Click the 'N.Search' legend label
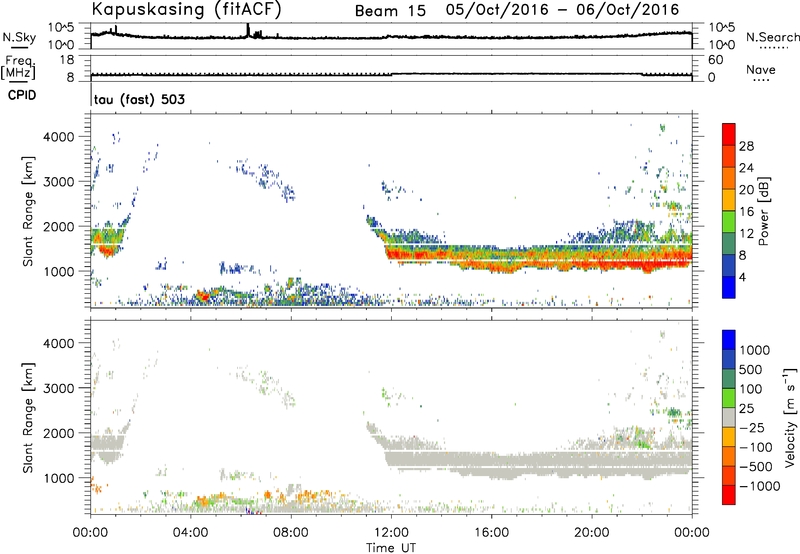 pos(772,37)
